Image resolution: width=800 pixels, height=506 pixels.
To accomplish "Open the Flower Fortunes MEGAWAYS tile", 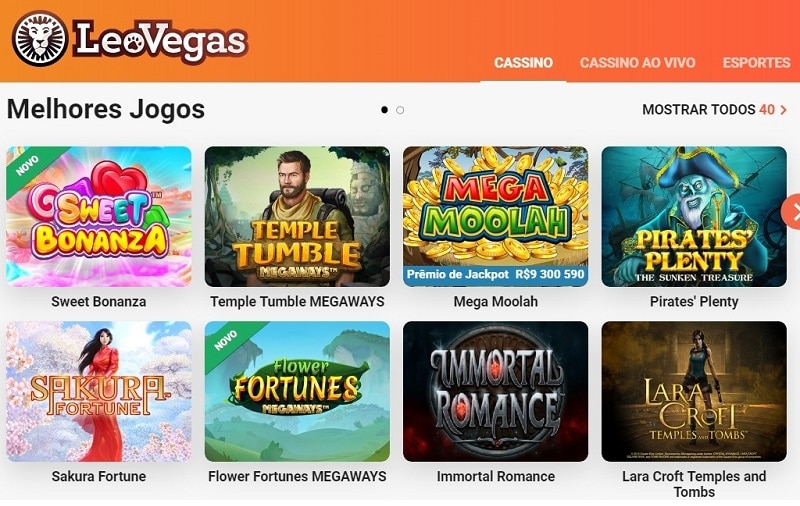I will click(297, 391).
